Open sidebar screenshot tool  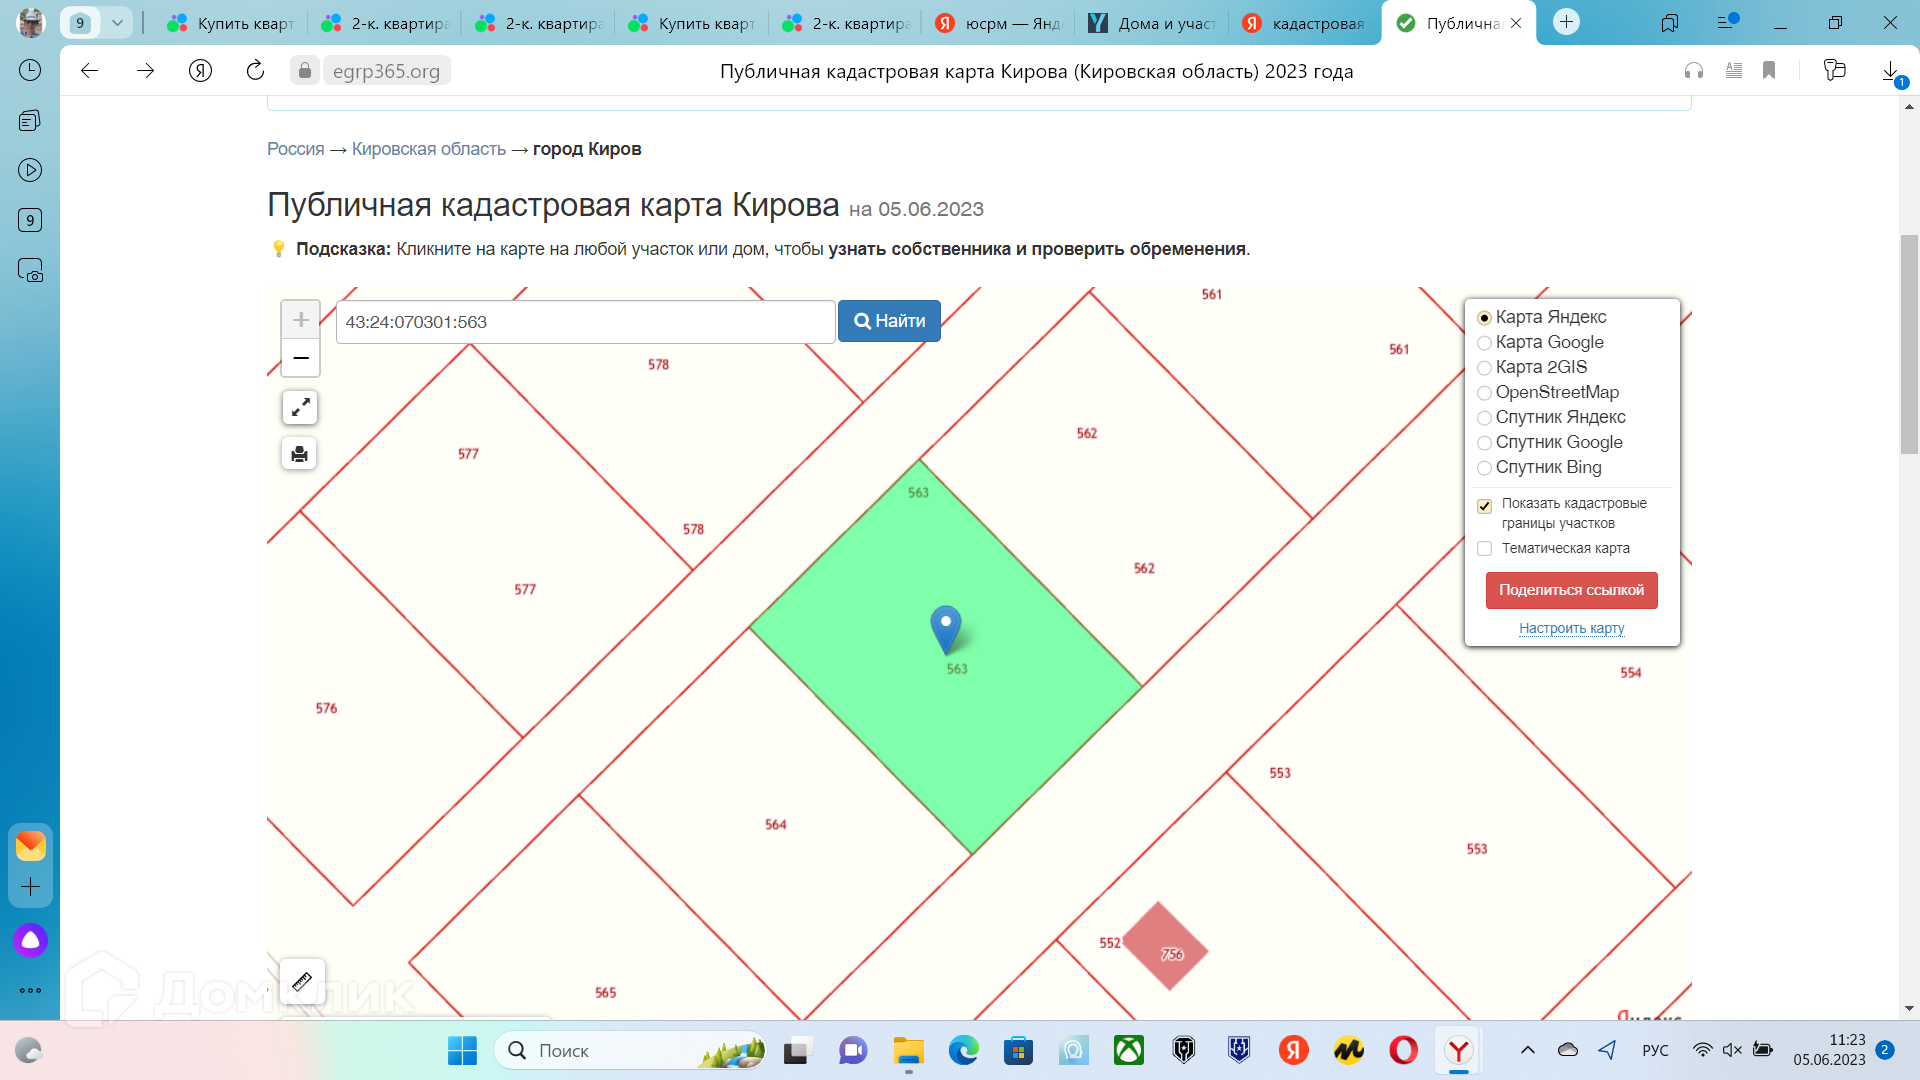(x=30, y=270)
